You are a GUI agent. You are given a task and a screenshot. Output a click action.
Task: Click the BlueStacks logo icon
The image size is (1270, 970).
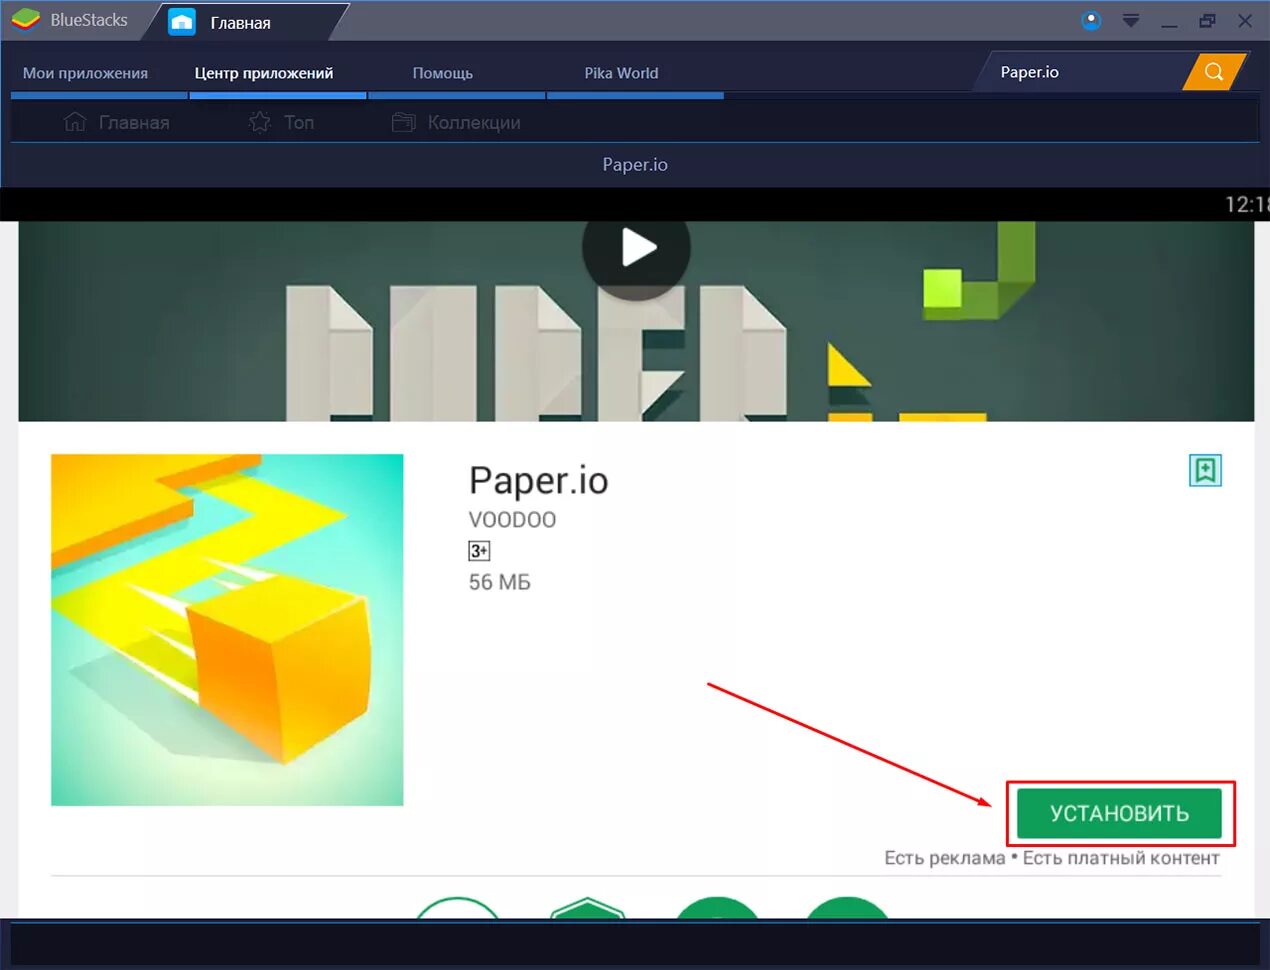click(25, 20)
